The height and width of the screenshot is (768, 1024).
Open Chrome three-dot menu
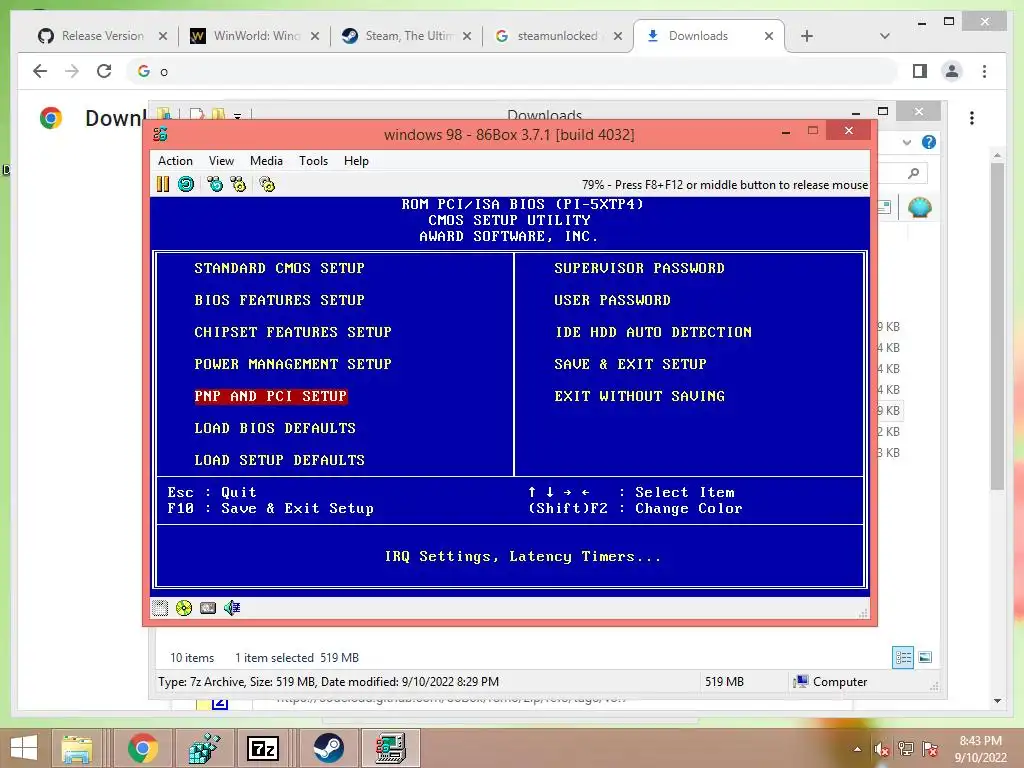pos(984,71)
